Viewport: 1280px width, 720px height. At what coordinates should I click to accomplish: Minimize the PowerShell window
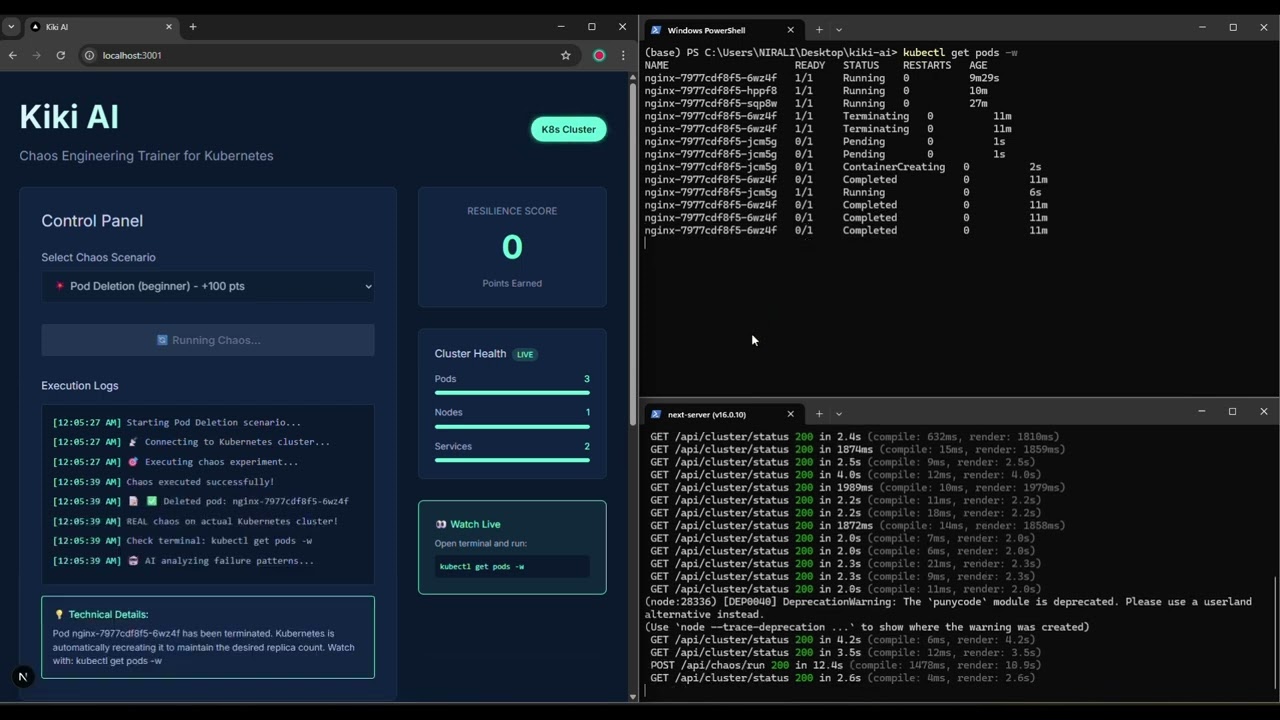coord(1202,28)
